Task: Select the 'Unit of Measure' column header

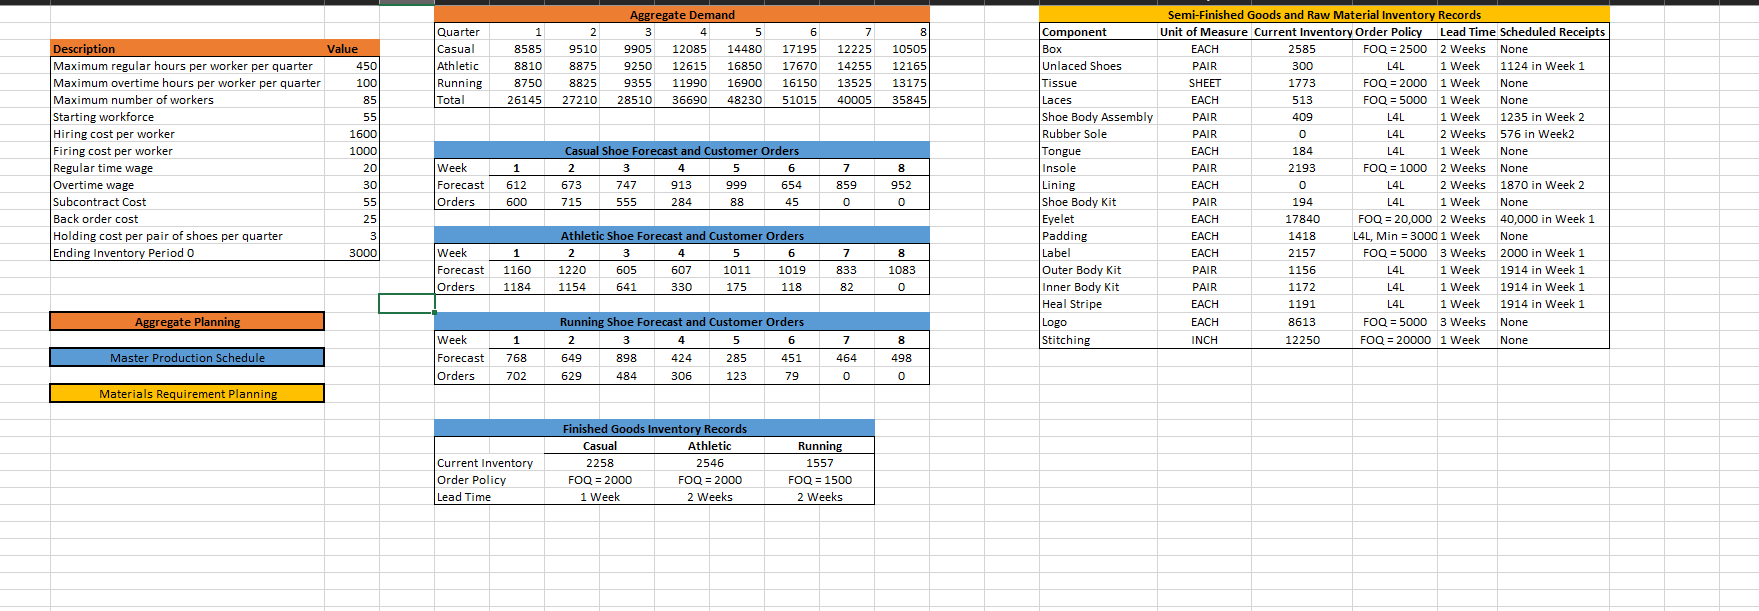Action: tap(1204, 32)
